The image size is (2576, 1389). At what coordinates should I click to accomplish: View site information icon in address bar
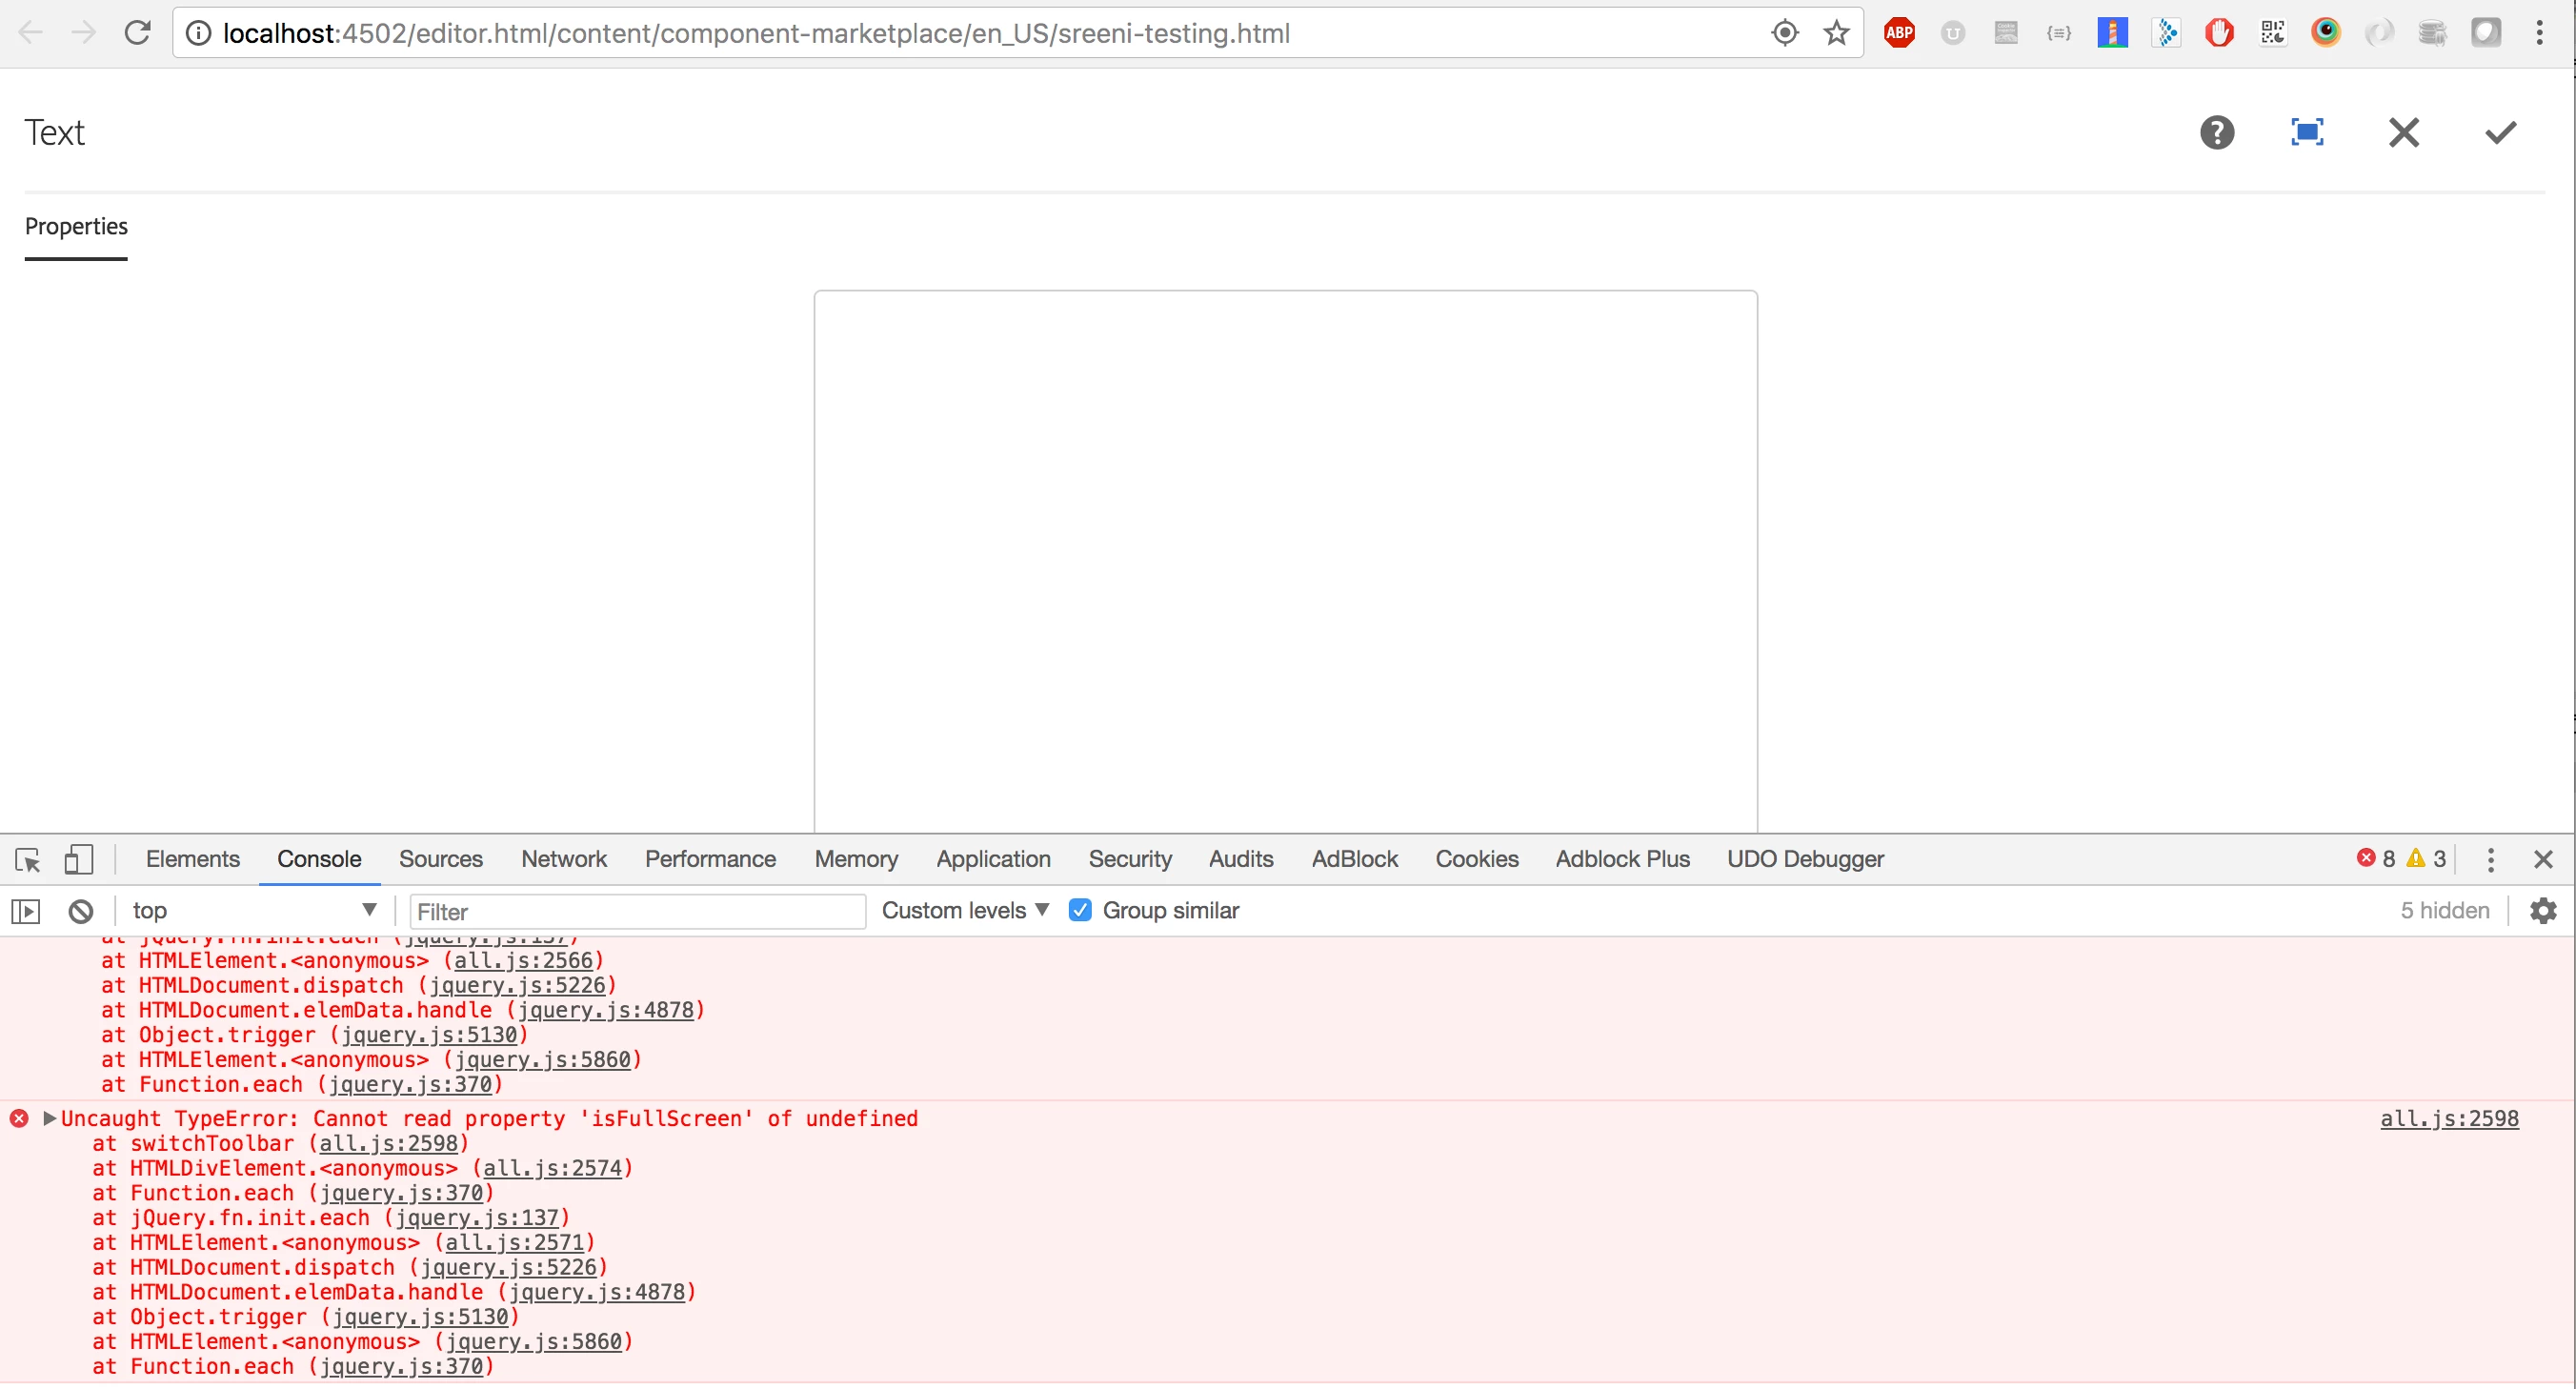[x=199, y=33]
